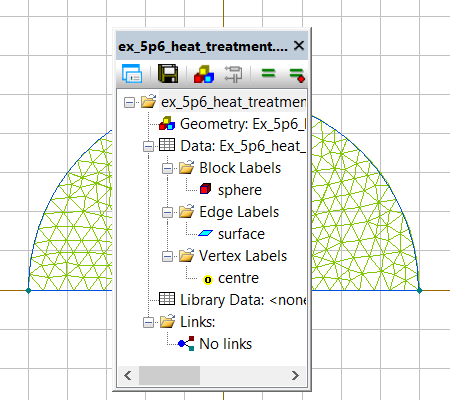
Task: Click the horizontal scrollbar left arrow
Action: pos(128,376)
